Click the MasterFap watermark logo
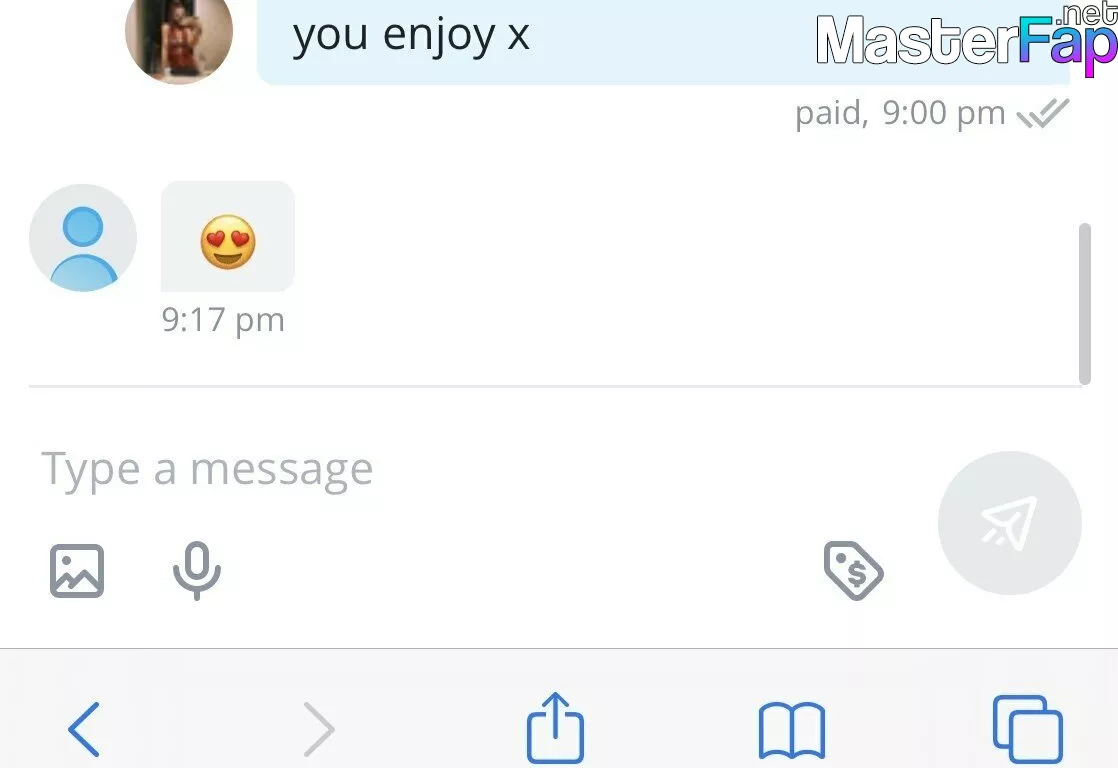The height and width of the screenshot is (768, 1118). (x=967, y=39)
